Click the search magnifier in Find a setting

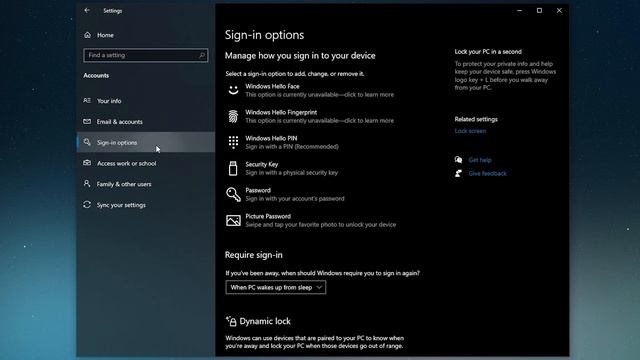click(x=202, y=55)
